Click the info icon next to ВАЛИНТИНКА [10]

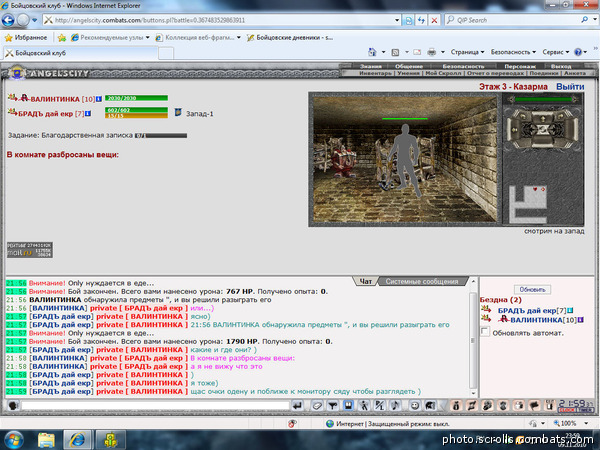[x=99, y=99]
